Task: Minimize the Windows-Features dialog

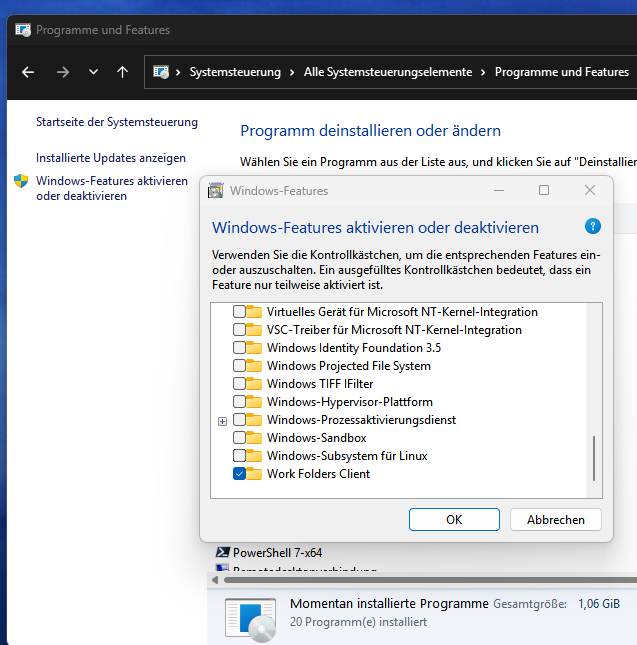Action: click(499, 190)
